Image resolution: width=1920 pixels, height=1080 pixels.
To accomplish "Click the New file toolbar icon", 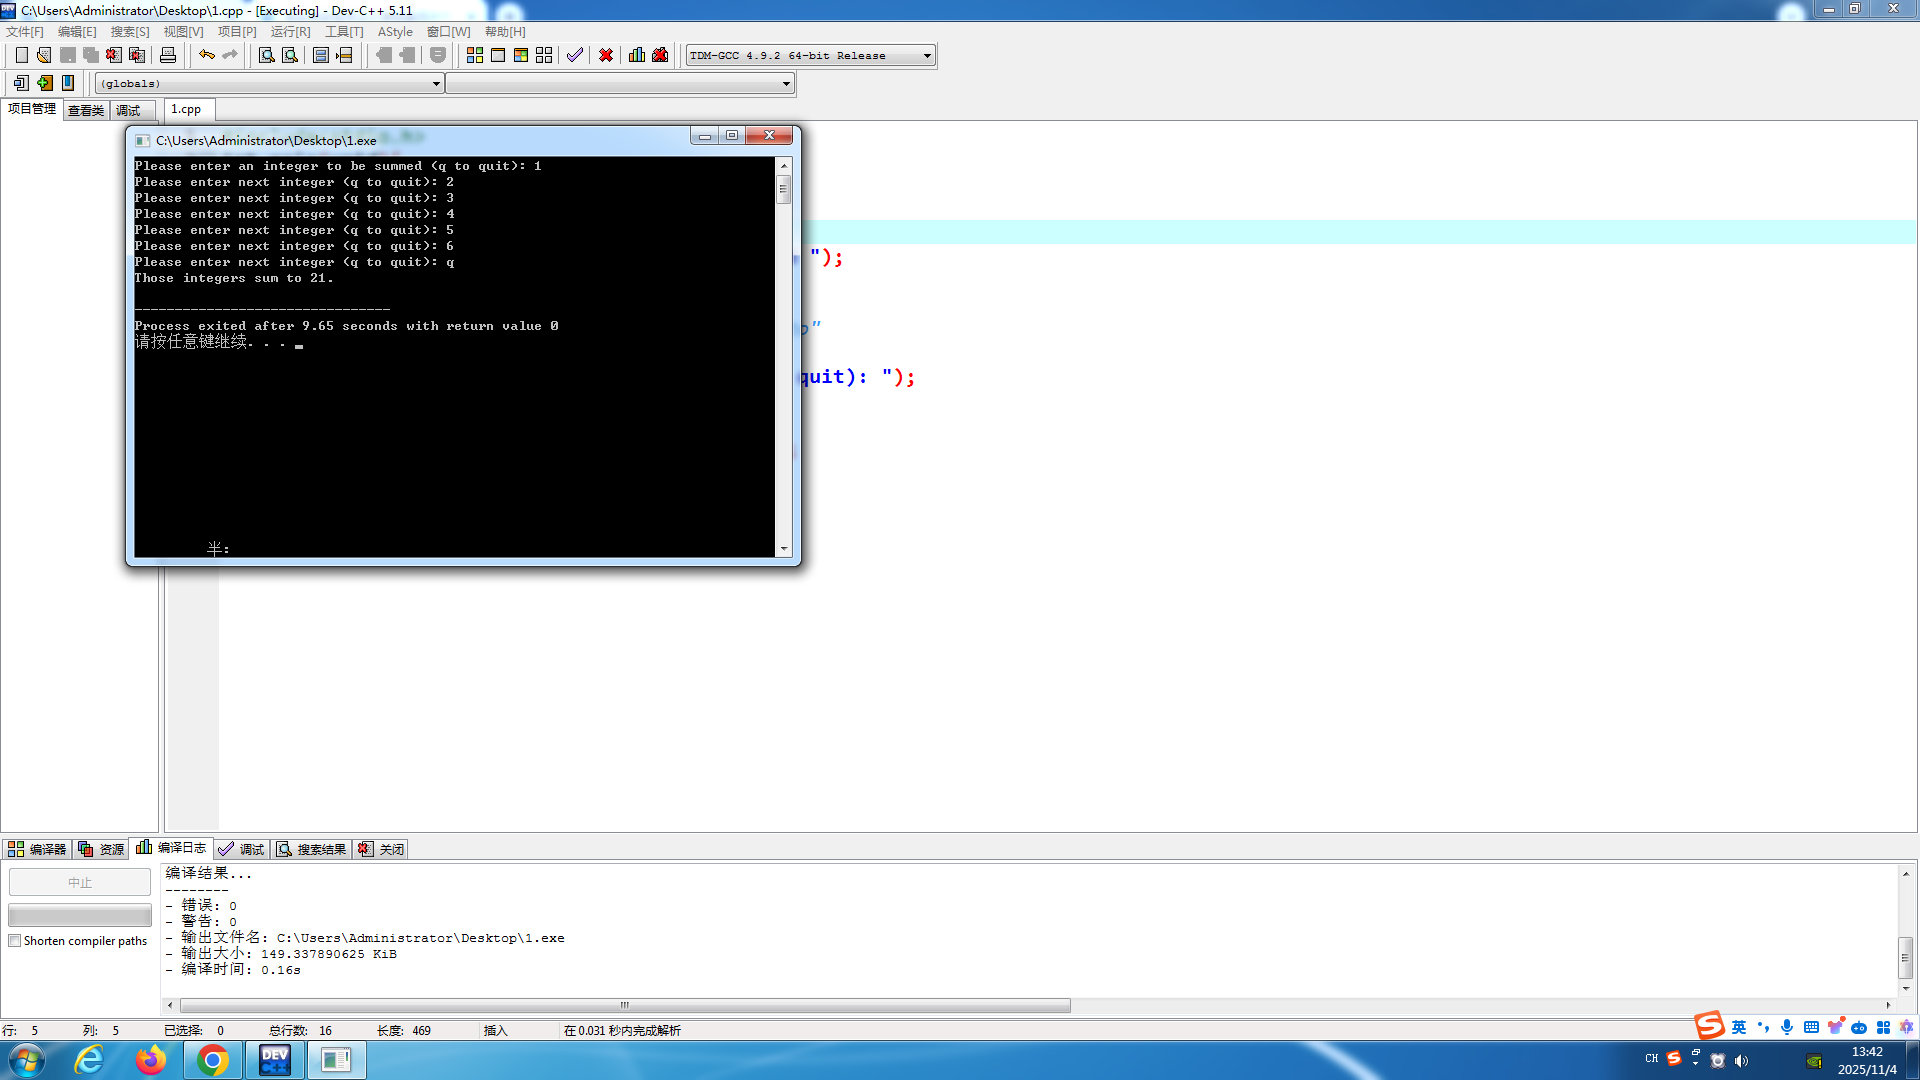I will (21, 56).
